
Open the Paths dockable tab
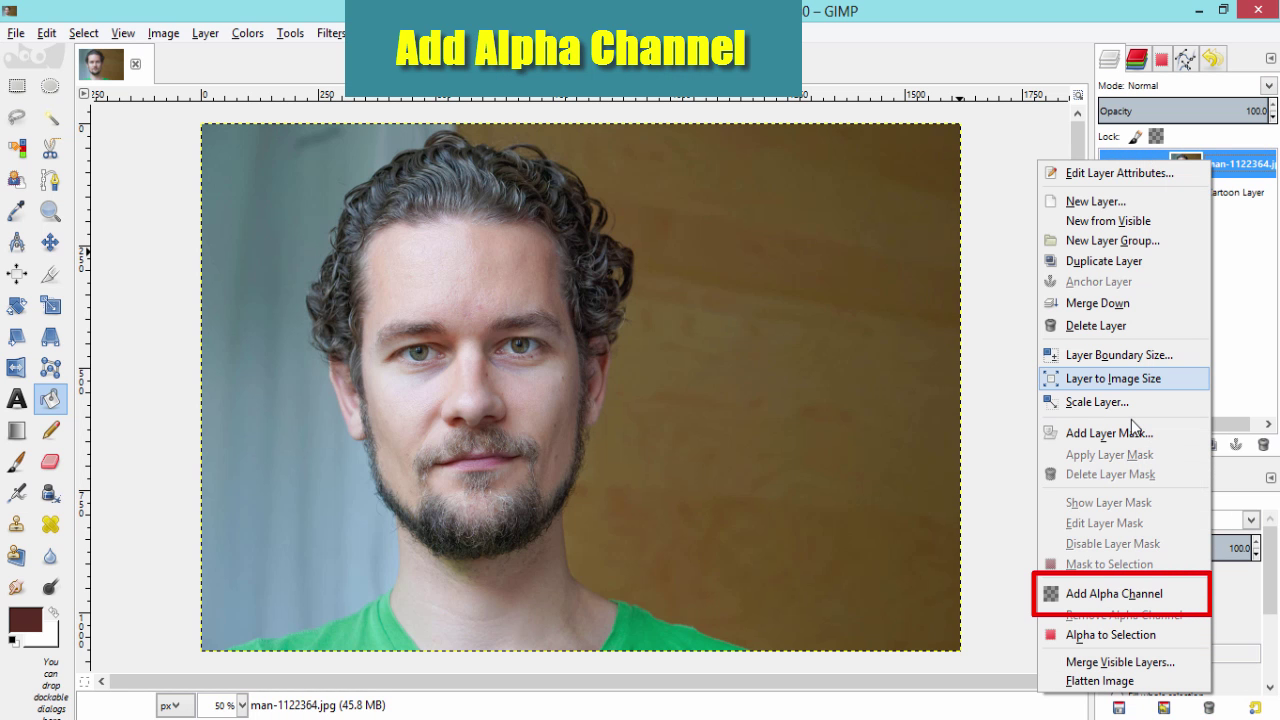(x=1186, y=58)
